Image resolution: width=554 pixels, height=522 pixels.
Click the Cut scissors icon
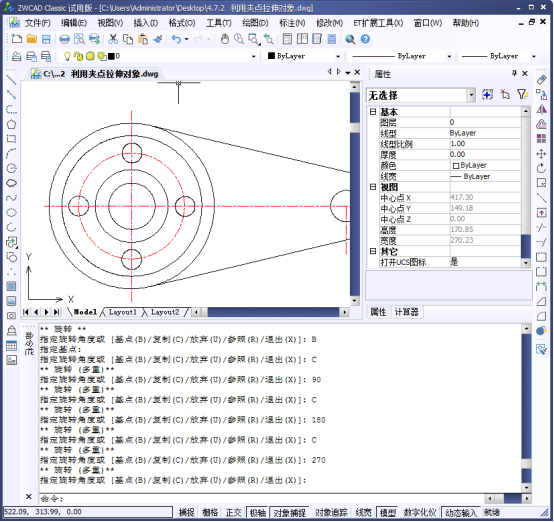click(113, 39)
